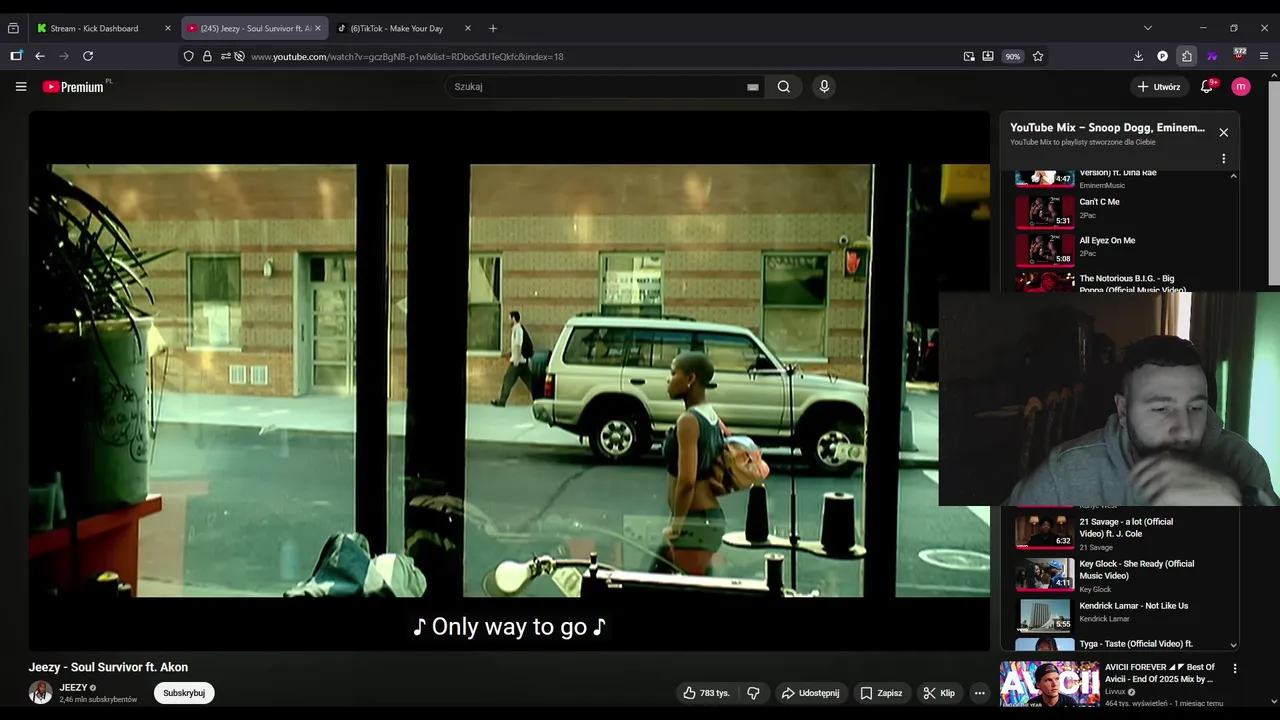Image resolution: width=1280 pixels, height=720 pixels.
Task: Open YouTube guide hamburger menu
Action: pyautogui.click(x=21, y=87)
